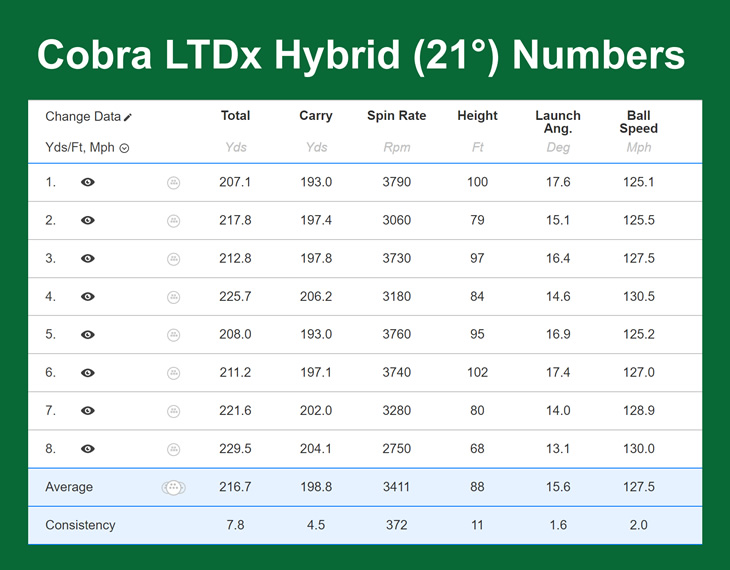This screenshot has height=570, width=730.
Task: Click the ball icon in row 6
Action: click(174, 373)
